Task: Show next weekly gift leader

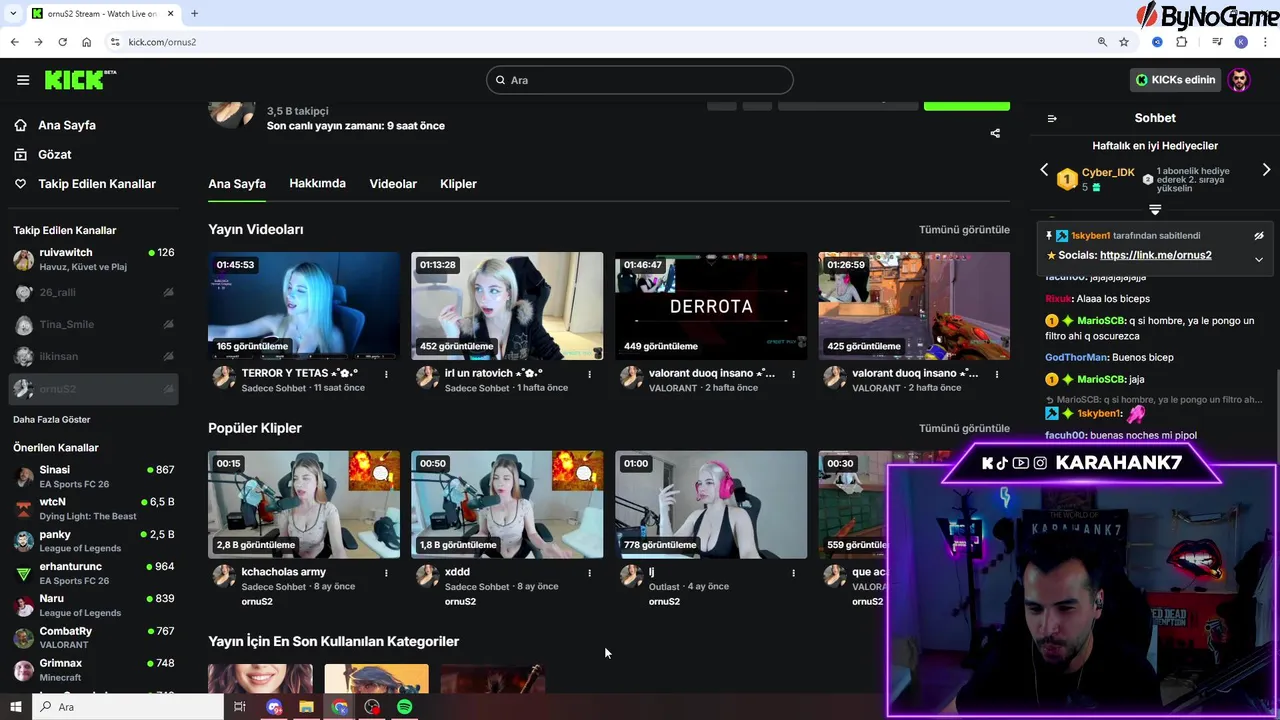Action: (1266, 170)
